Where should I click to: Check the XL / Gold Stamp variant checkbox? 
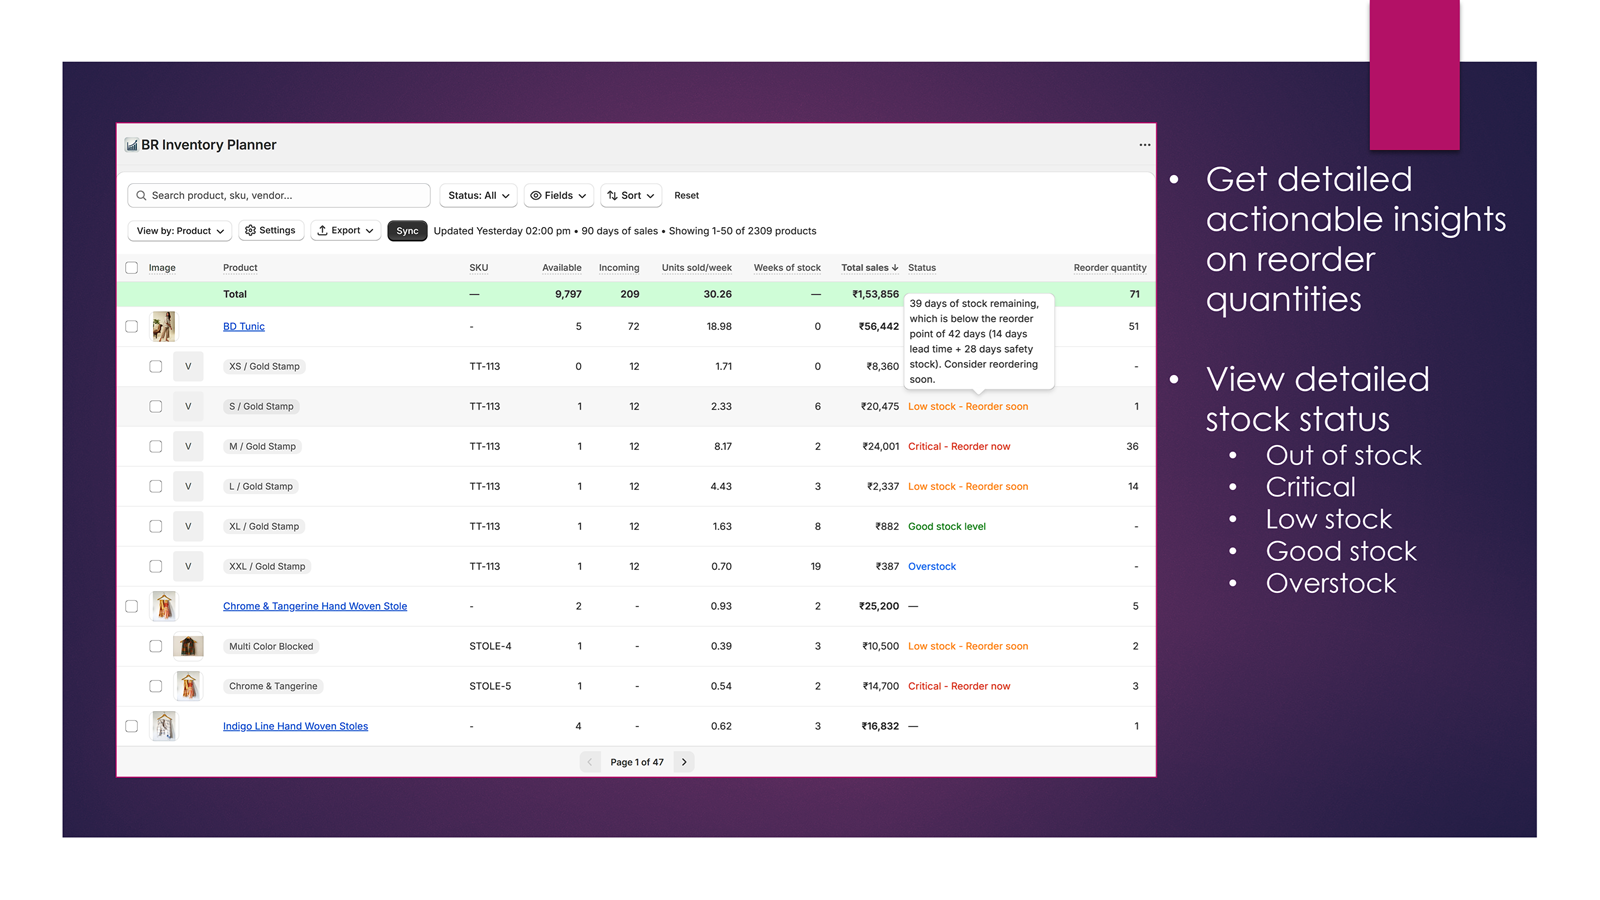point(156,526)
